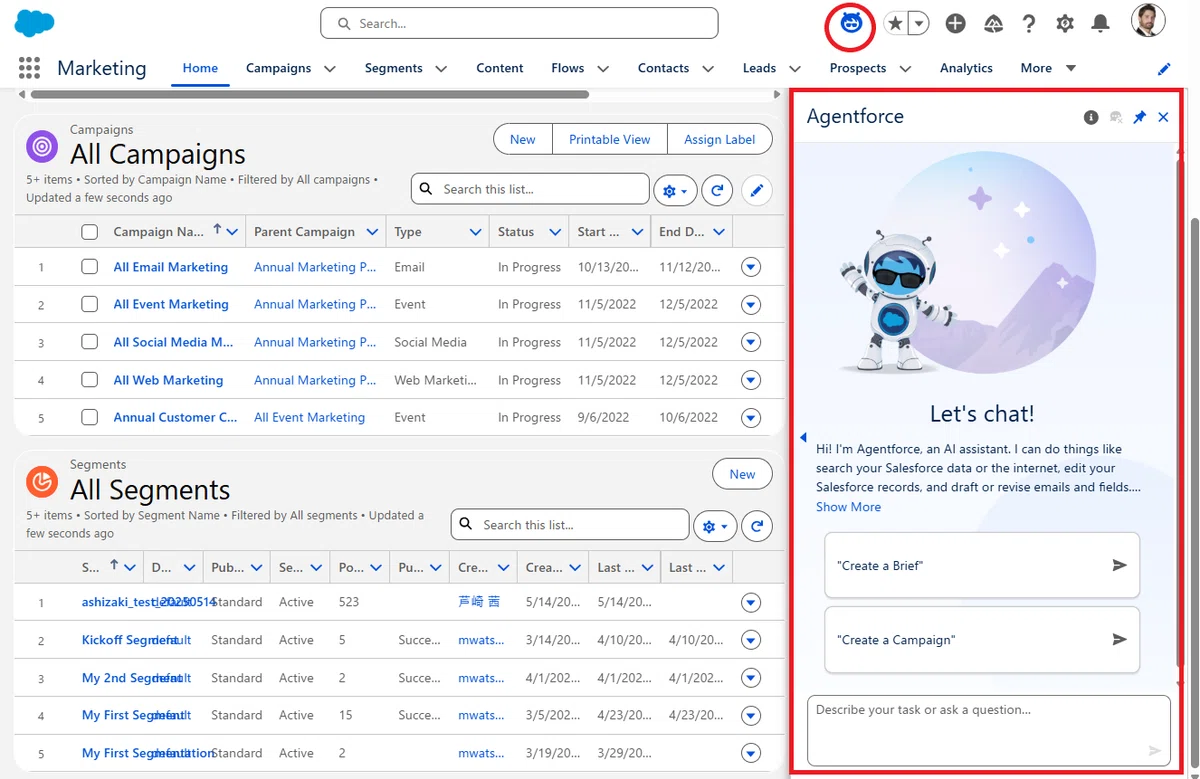Expand the Leads tab chevron
Image resolution: width=1200 pixels, height=779 pixels.
coord(795,69)
